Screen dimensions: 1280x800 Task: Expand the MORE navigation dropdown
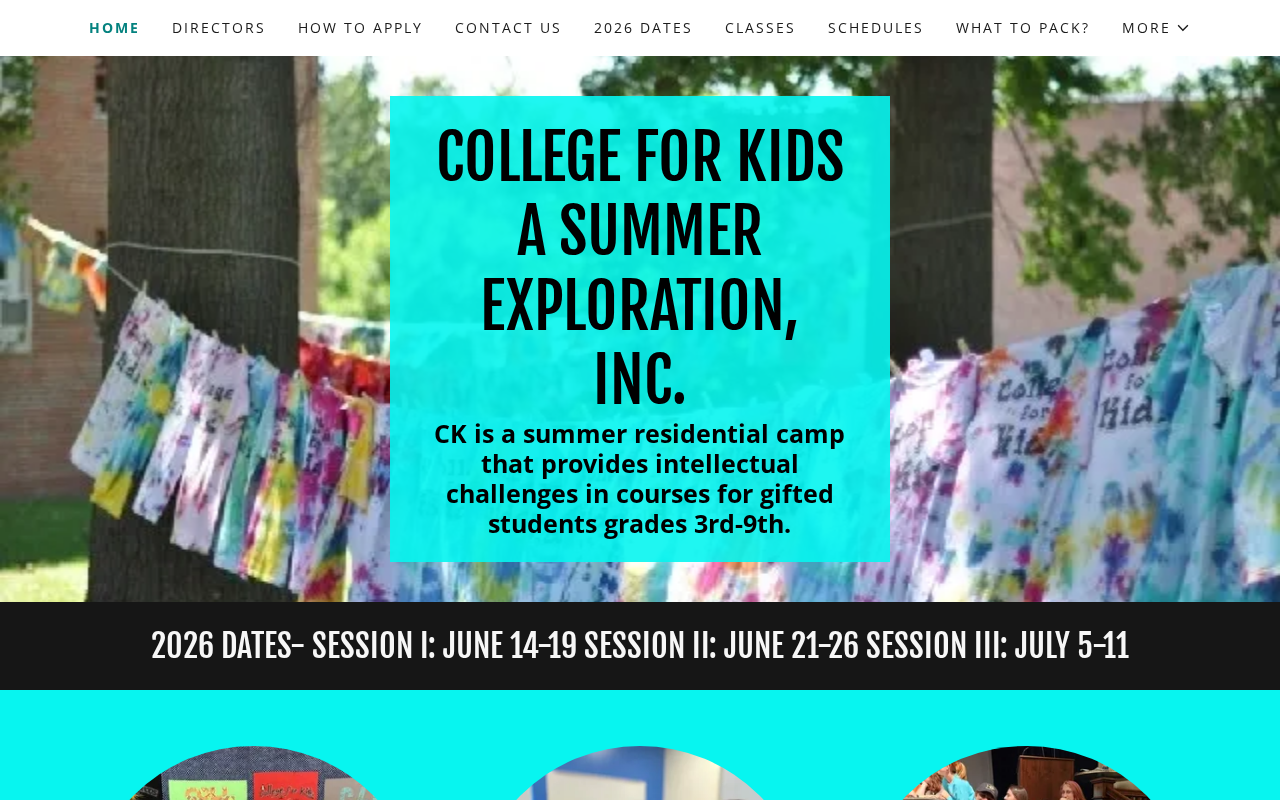coord(1156,28)
